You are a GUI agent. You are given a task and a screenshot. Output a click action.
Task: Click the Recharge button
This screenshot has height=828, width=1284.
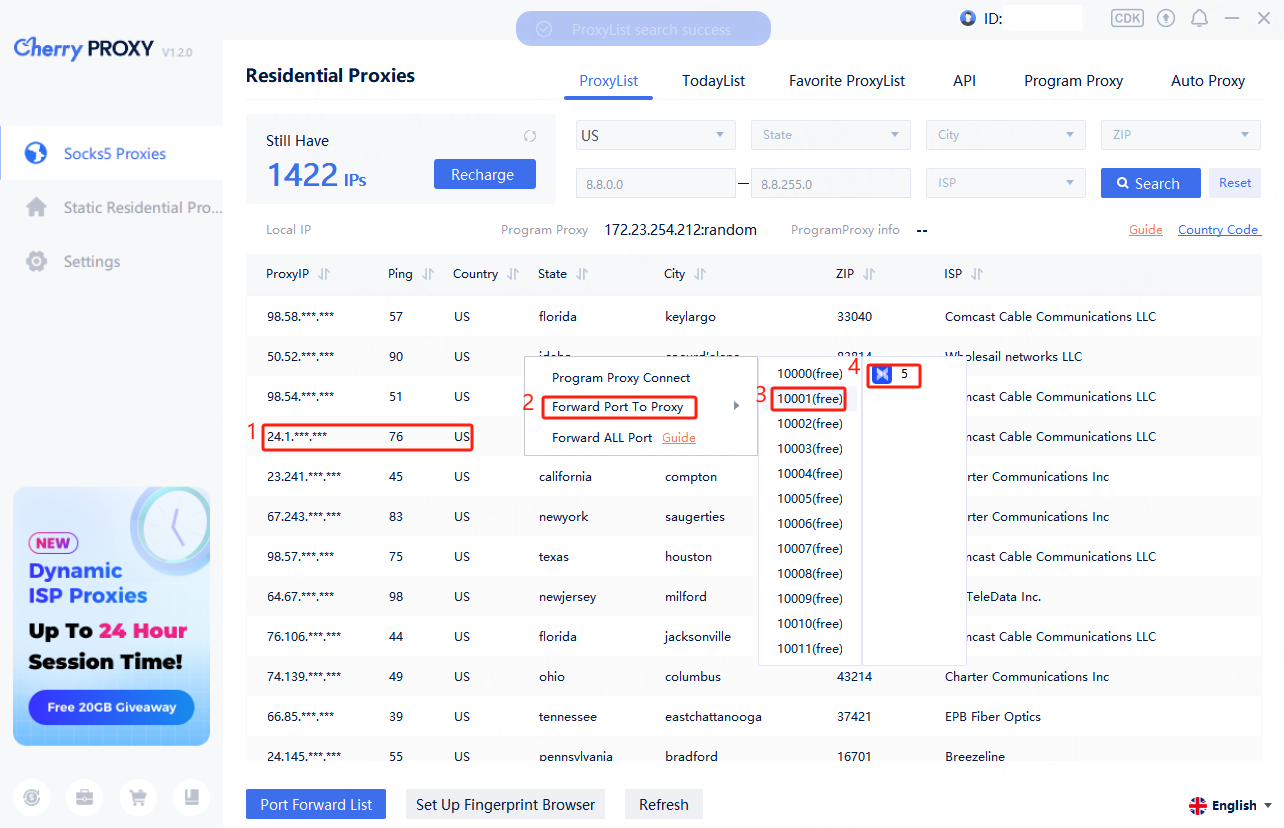pos(484,174)
